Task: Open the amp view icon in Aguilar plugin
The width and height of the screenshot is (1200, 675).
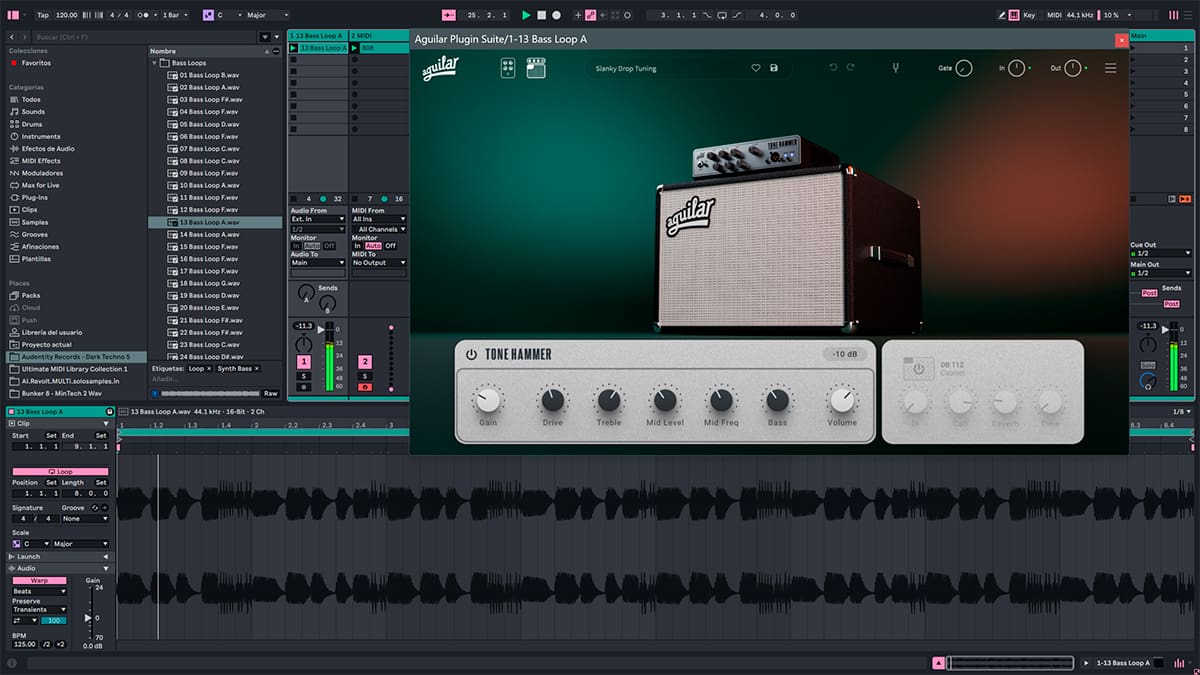Action: tap(535, 68)
